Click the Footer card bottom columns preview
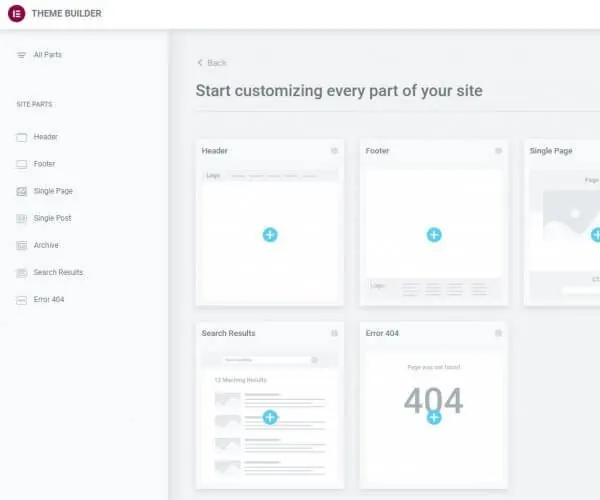 click(434, 289)
